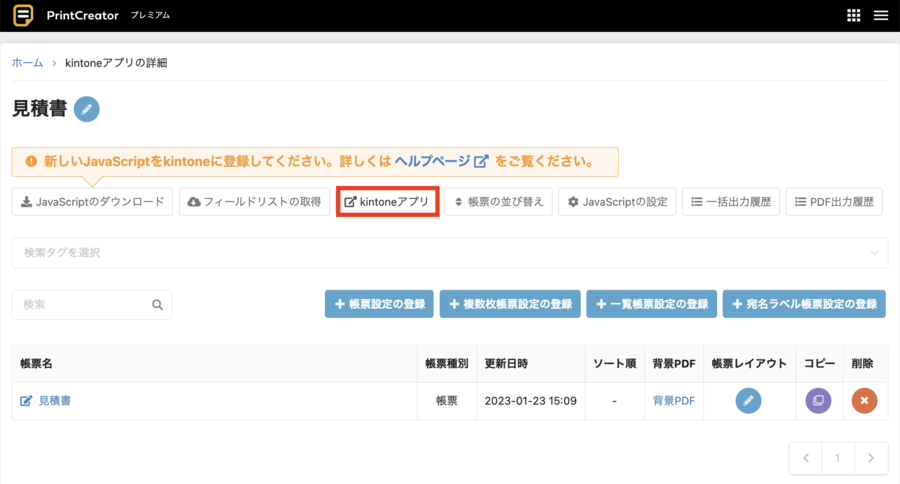The image size is (900, 484).
Task: Click JavaScriptのダウンロード button
Action: point(92,202)
